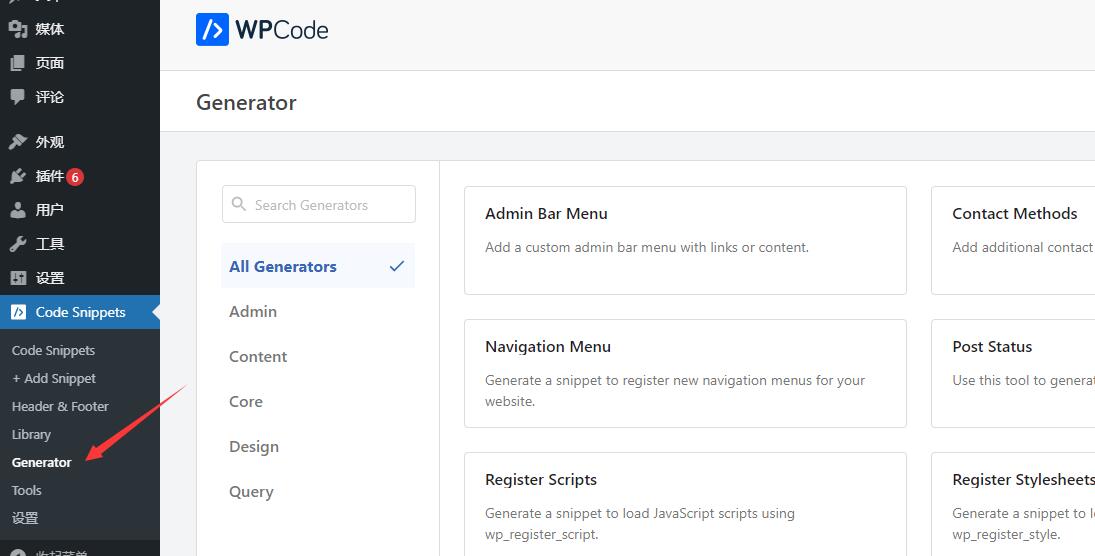
Task: Click the tools (工具) wrench icon
Action: click(18, 244)
